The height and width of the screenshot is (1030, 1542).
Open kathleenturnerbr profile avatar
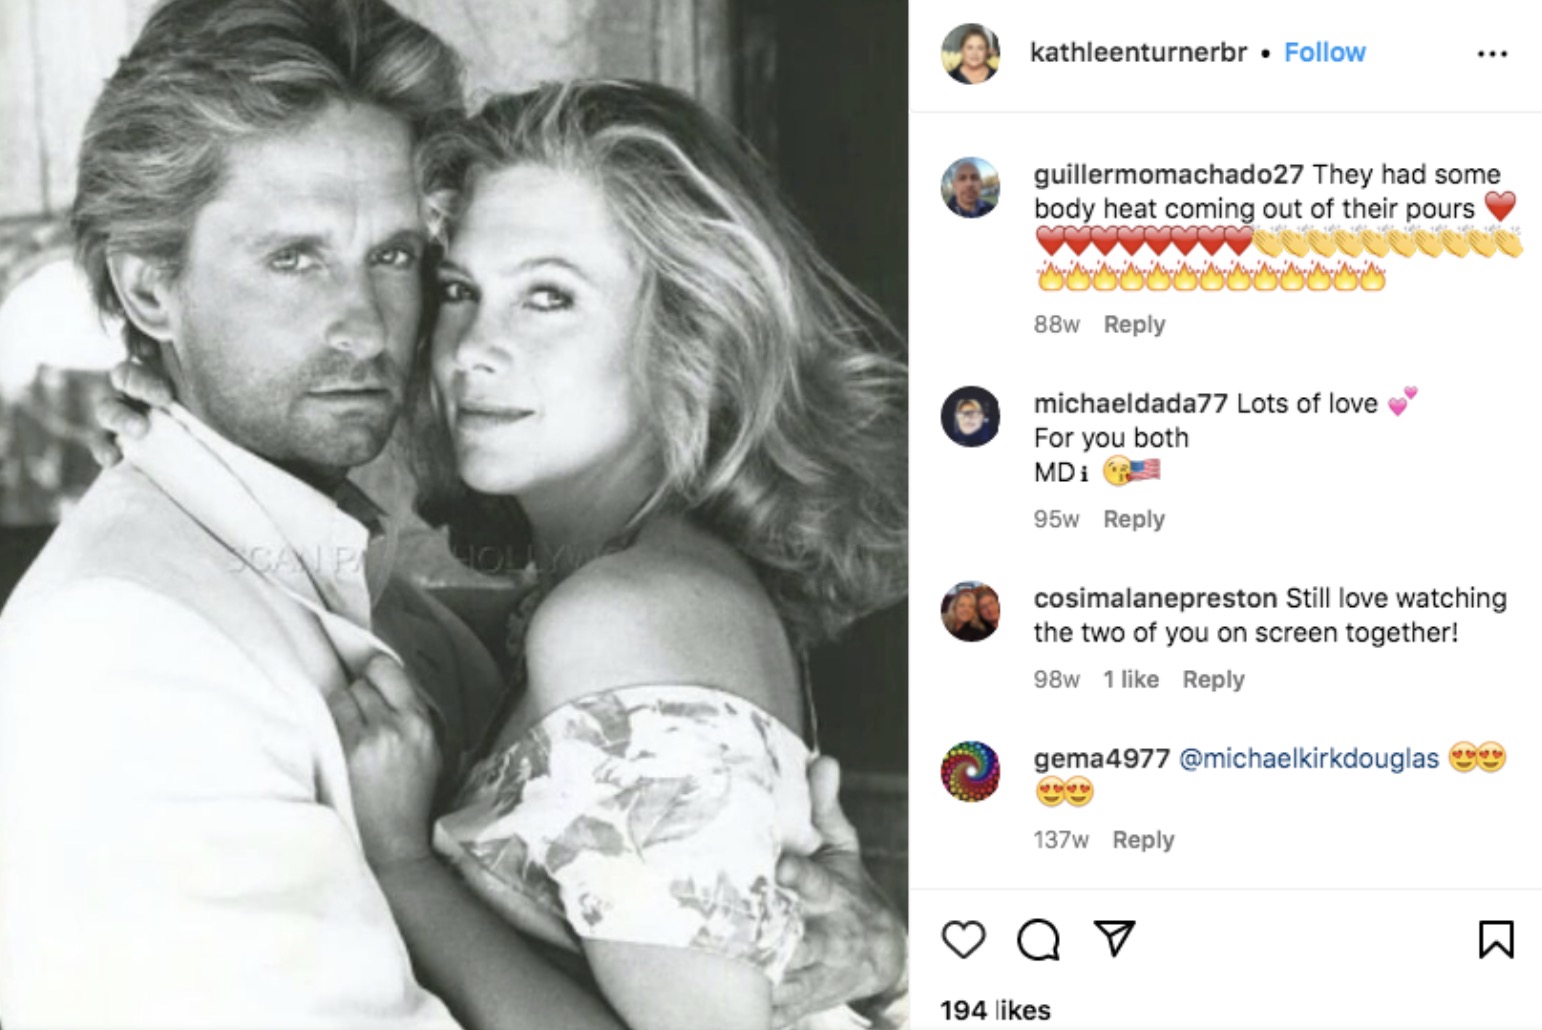(x=971, y=54)
